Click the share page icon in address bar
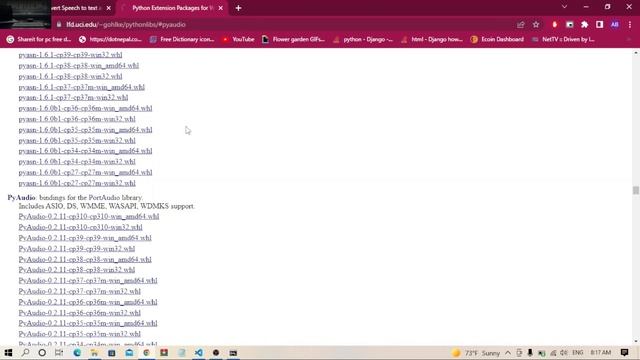Screen dimensions: 640x360 (520, 25)
